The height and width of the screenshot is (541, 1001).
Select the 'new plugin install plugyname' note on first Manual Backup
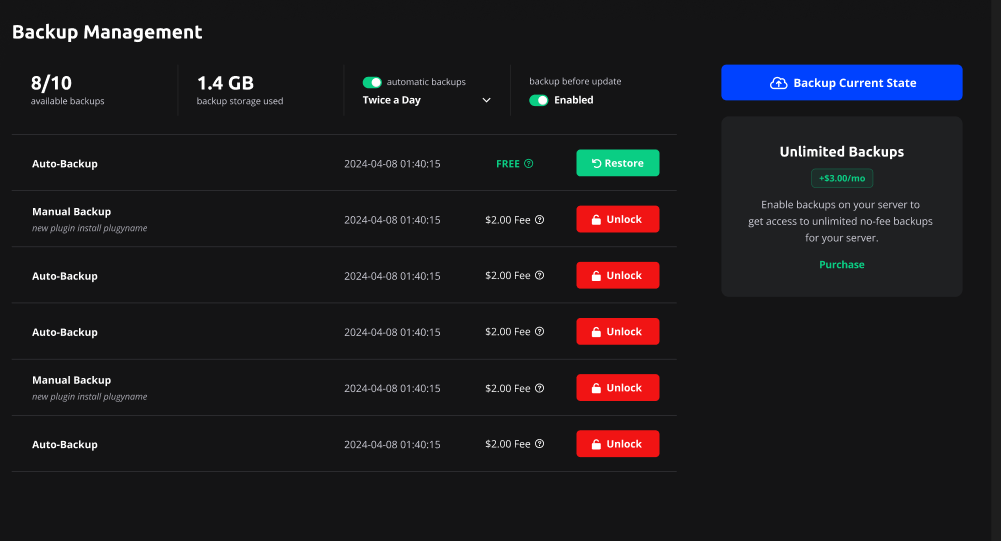(x=89, y=229)
